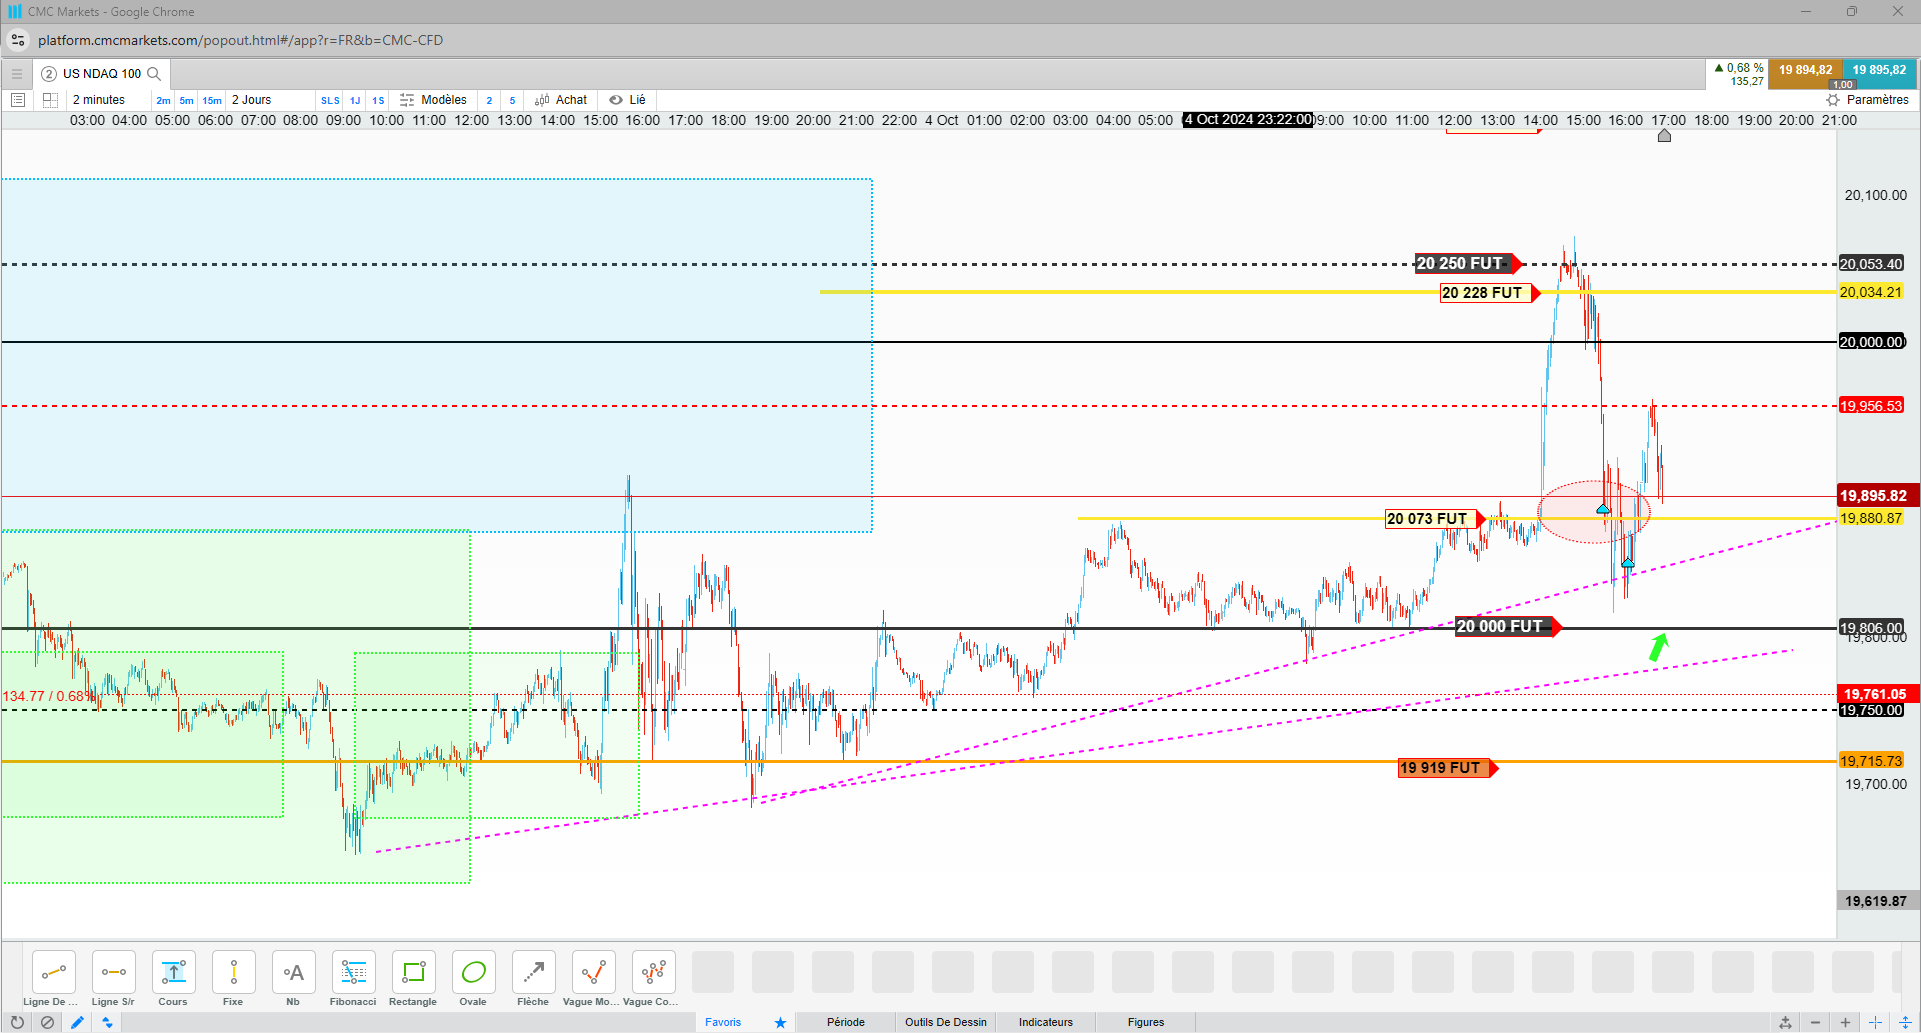Select the Ligne S/r tool

pos(113,978)
